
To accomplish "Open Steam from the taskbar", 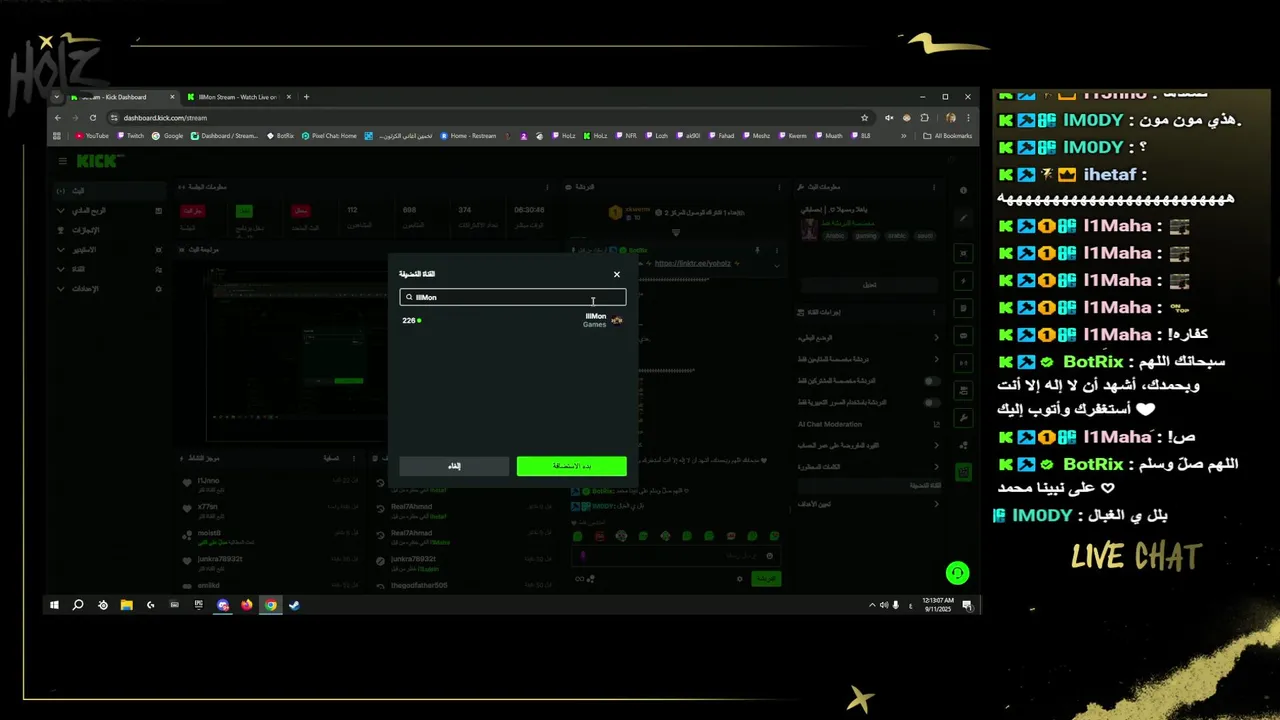I will [294, 605].
